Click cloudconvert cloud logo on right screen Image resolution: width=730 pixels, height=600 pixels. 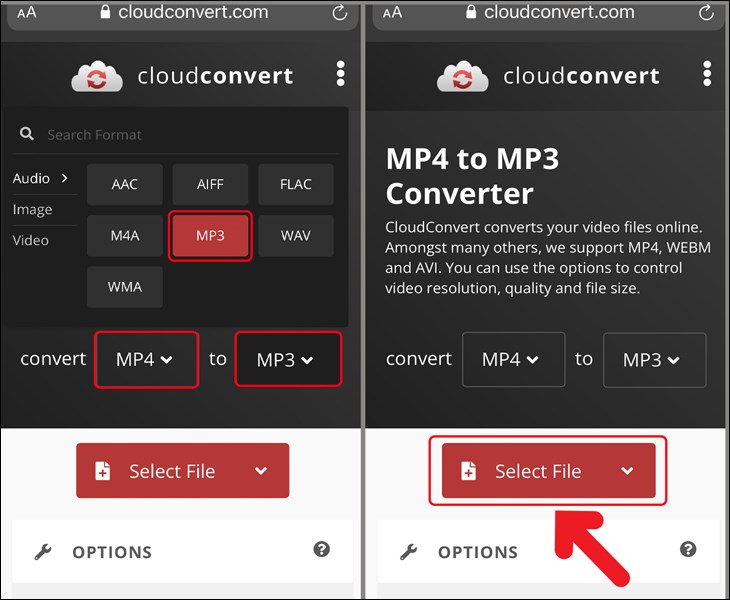tap(462, 77)
